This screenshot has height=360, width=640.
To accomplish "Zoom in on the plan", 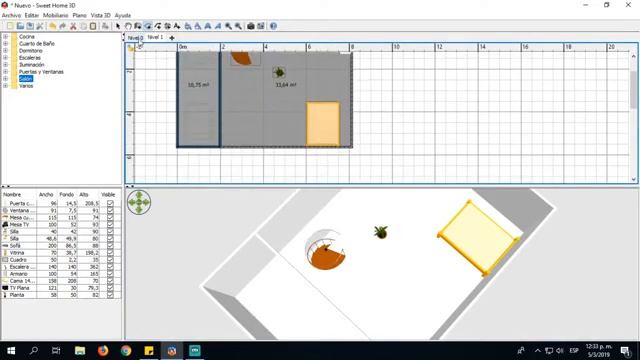I will coord(228,26).
